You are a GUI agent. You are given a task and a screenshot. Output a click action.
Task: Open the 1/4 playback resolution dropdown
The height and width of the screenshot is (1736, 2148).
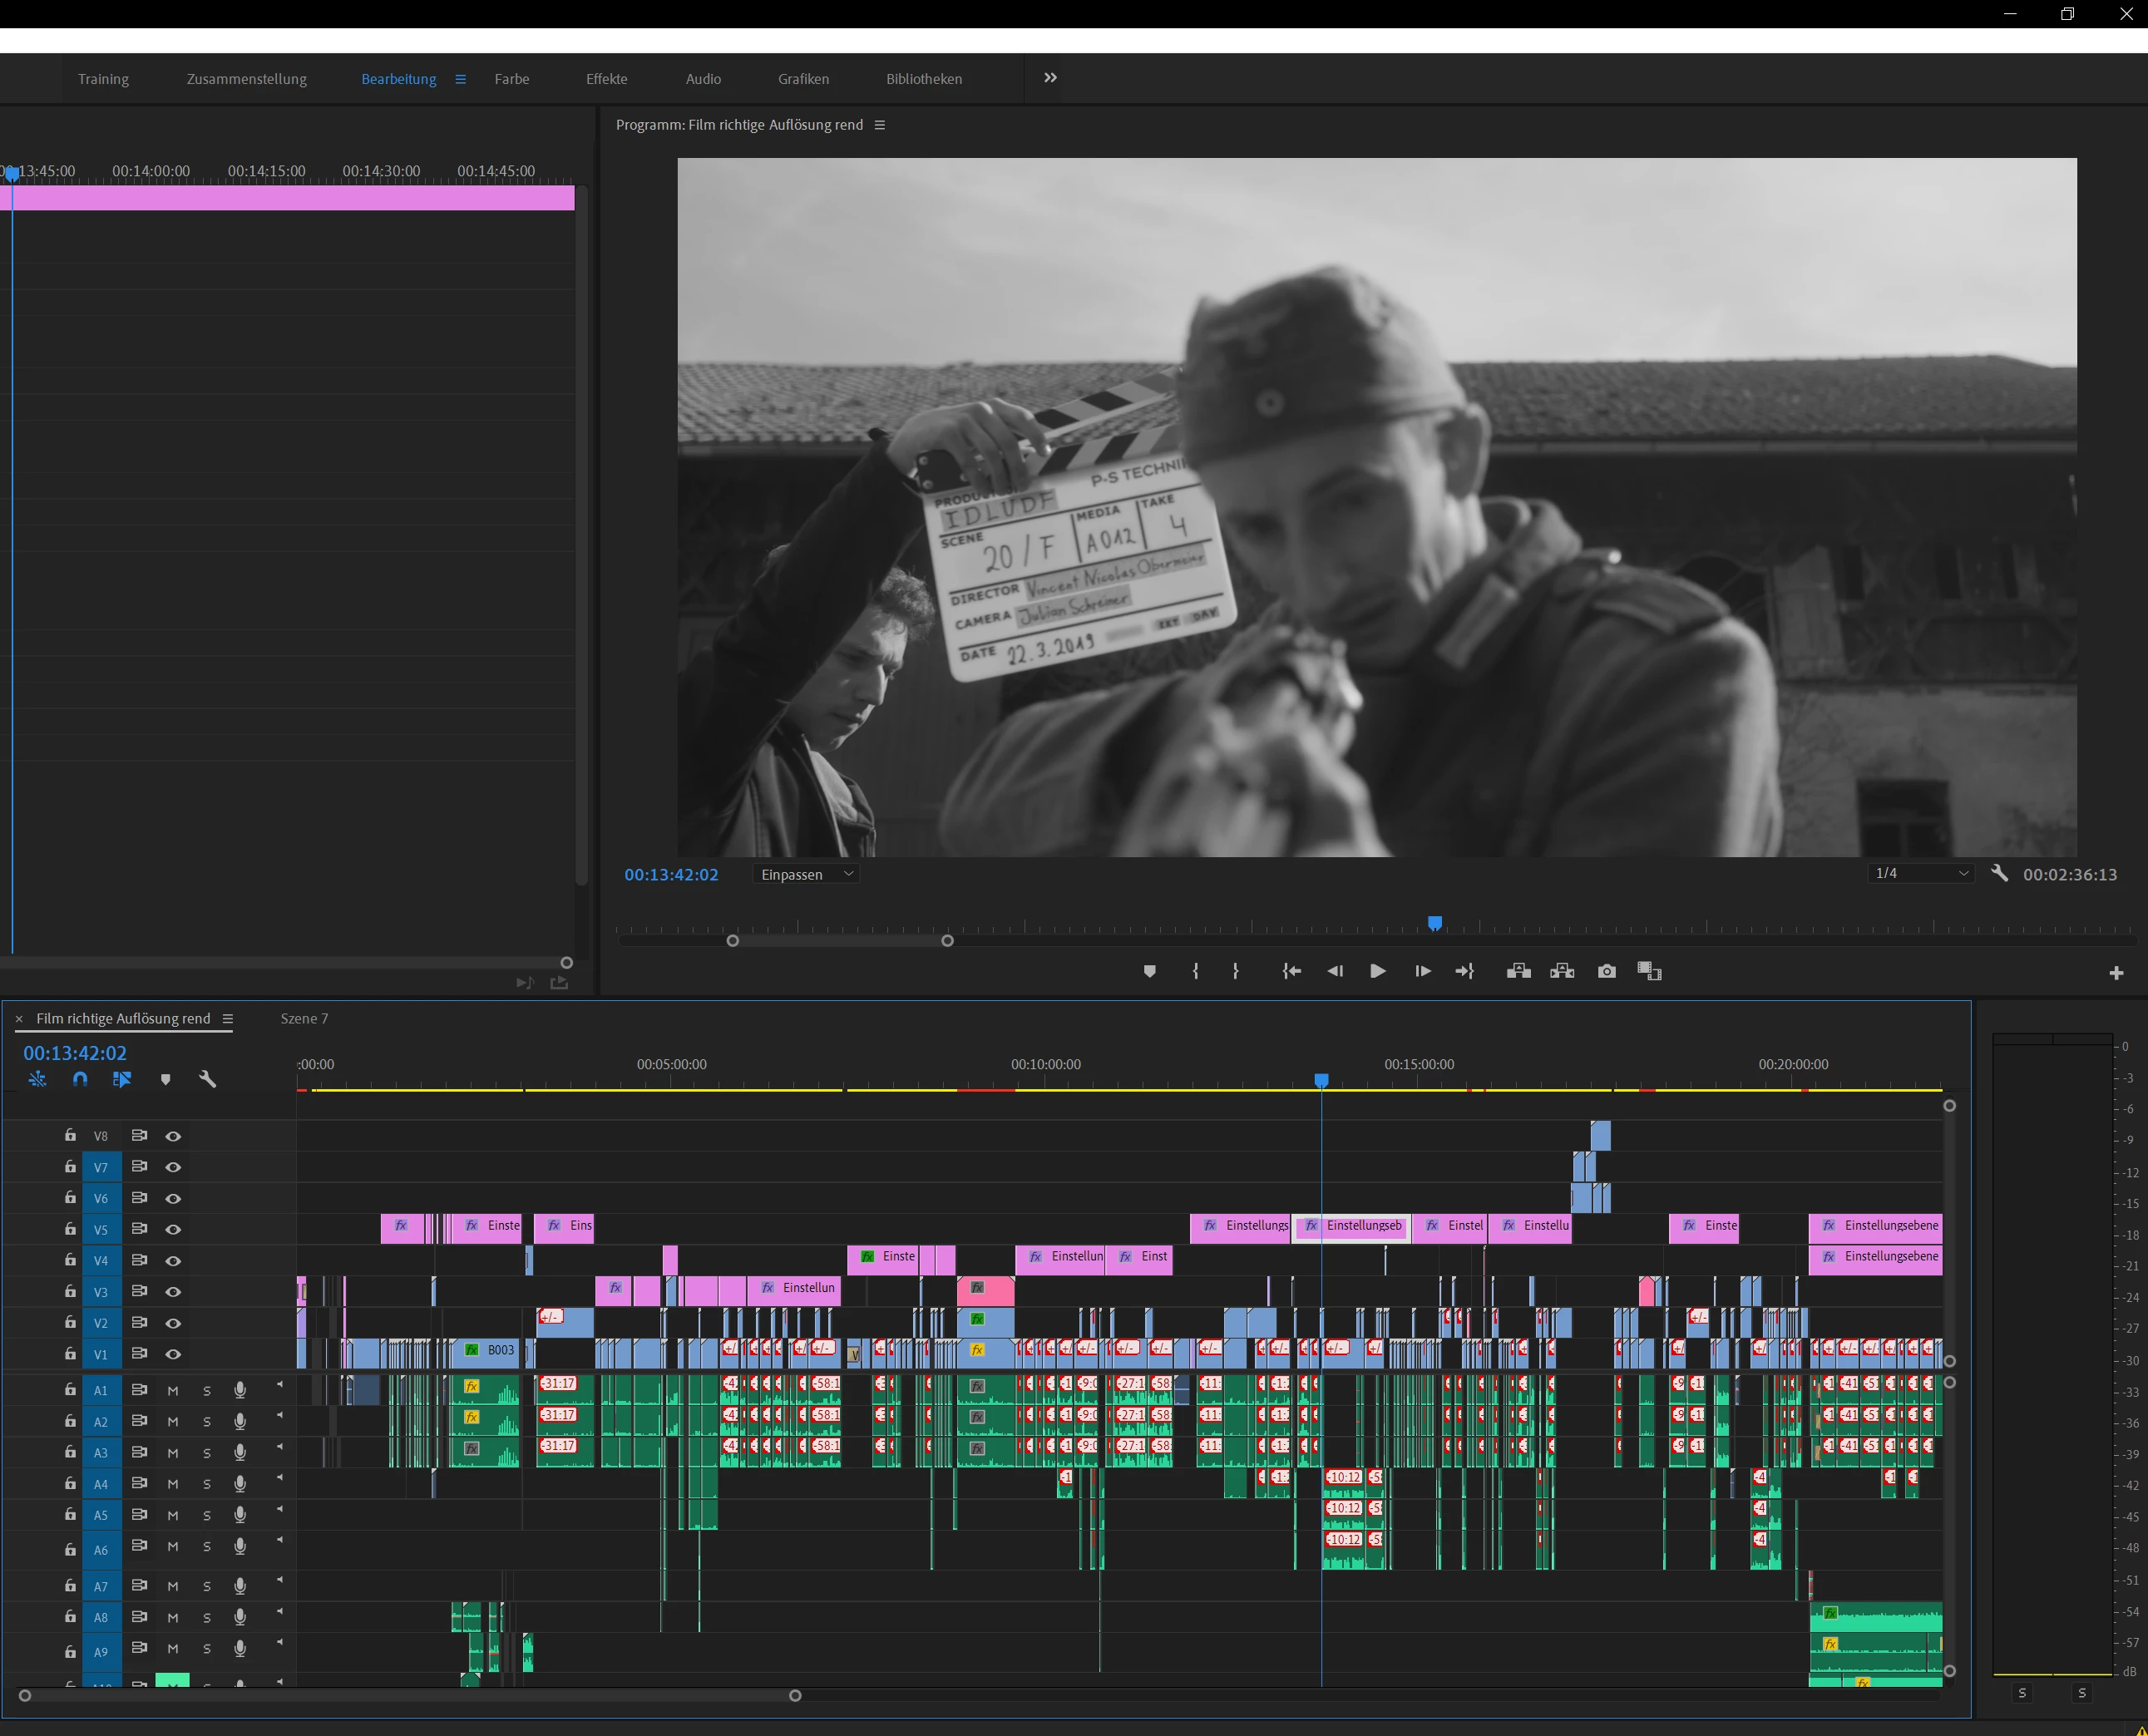click(x=1920, y=873)
